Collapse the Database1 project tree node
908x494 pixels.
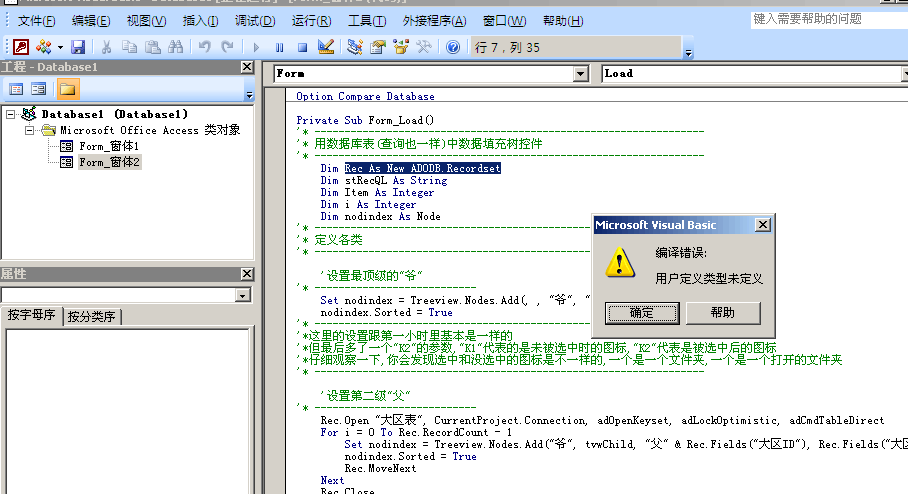point(11,115)
